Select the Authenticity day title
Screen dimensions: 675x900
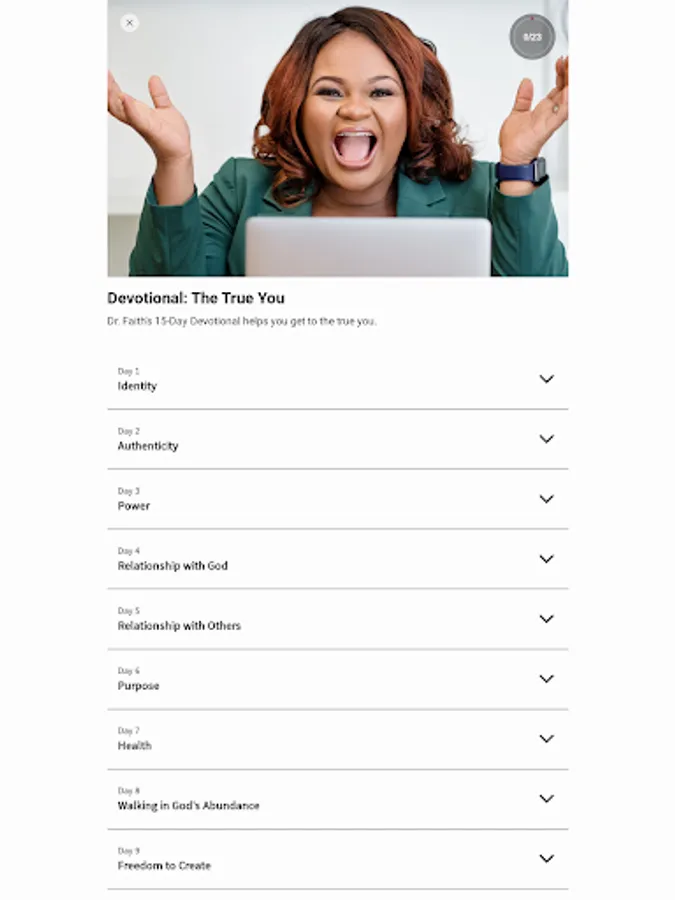(148, 446)
